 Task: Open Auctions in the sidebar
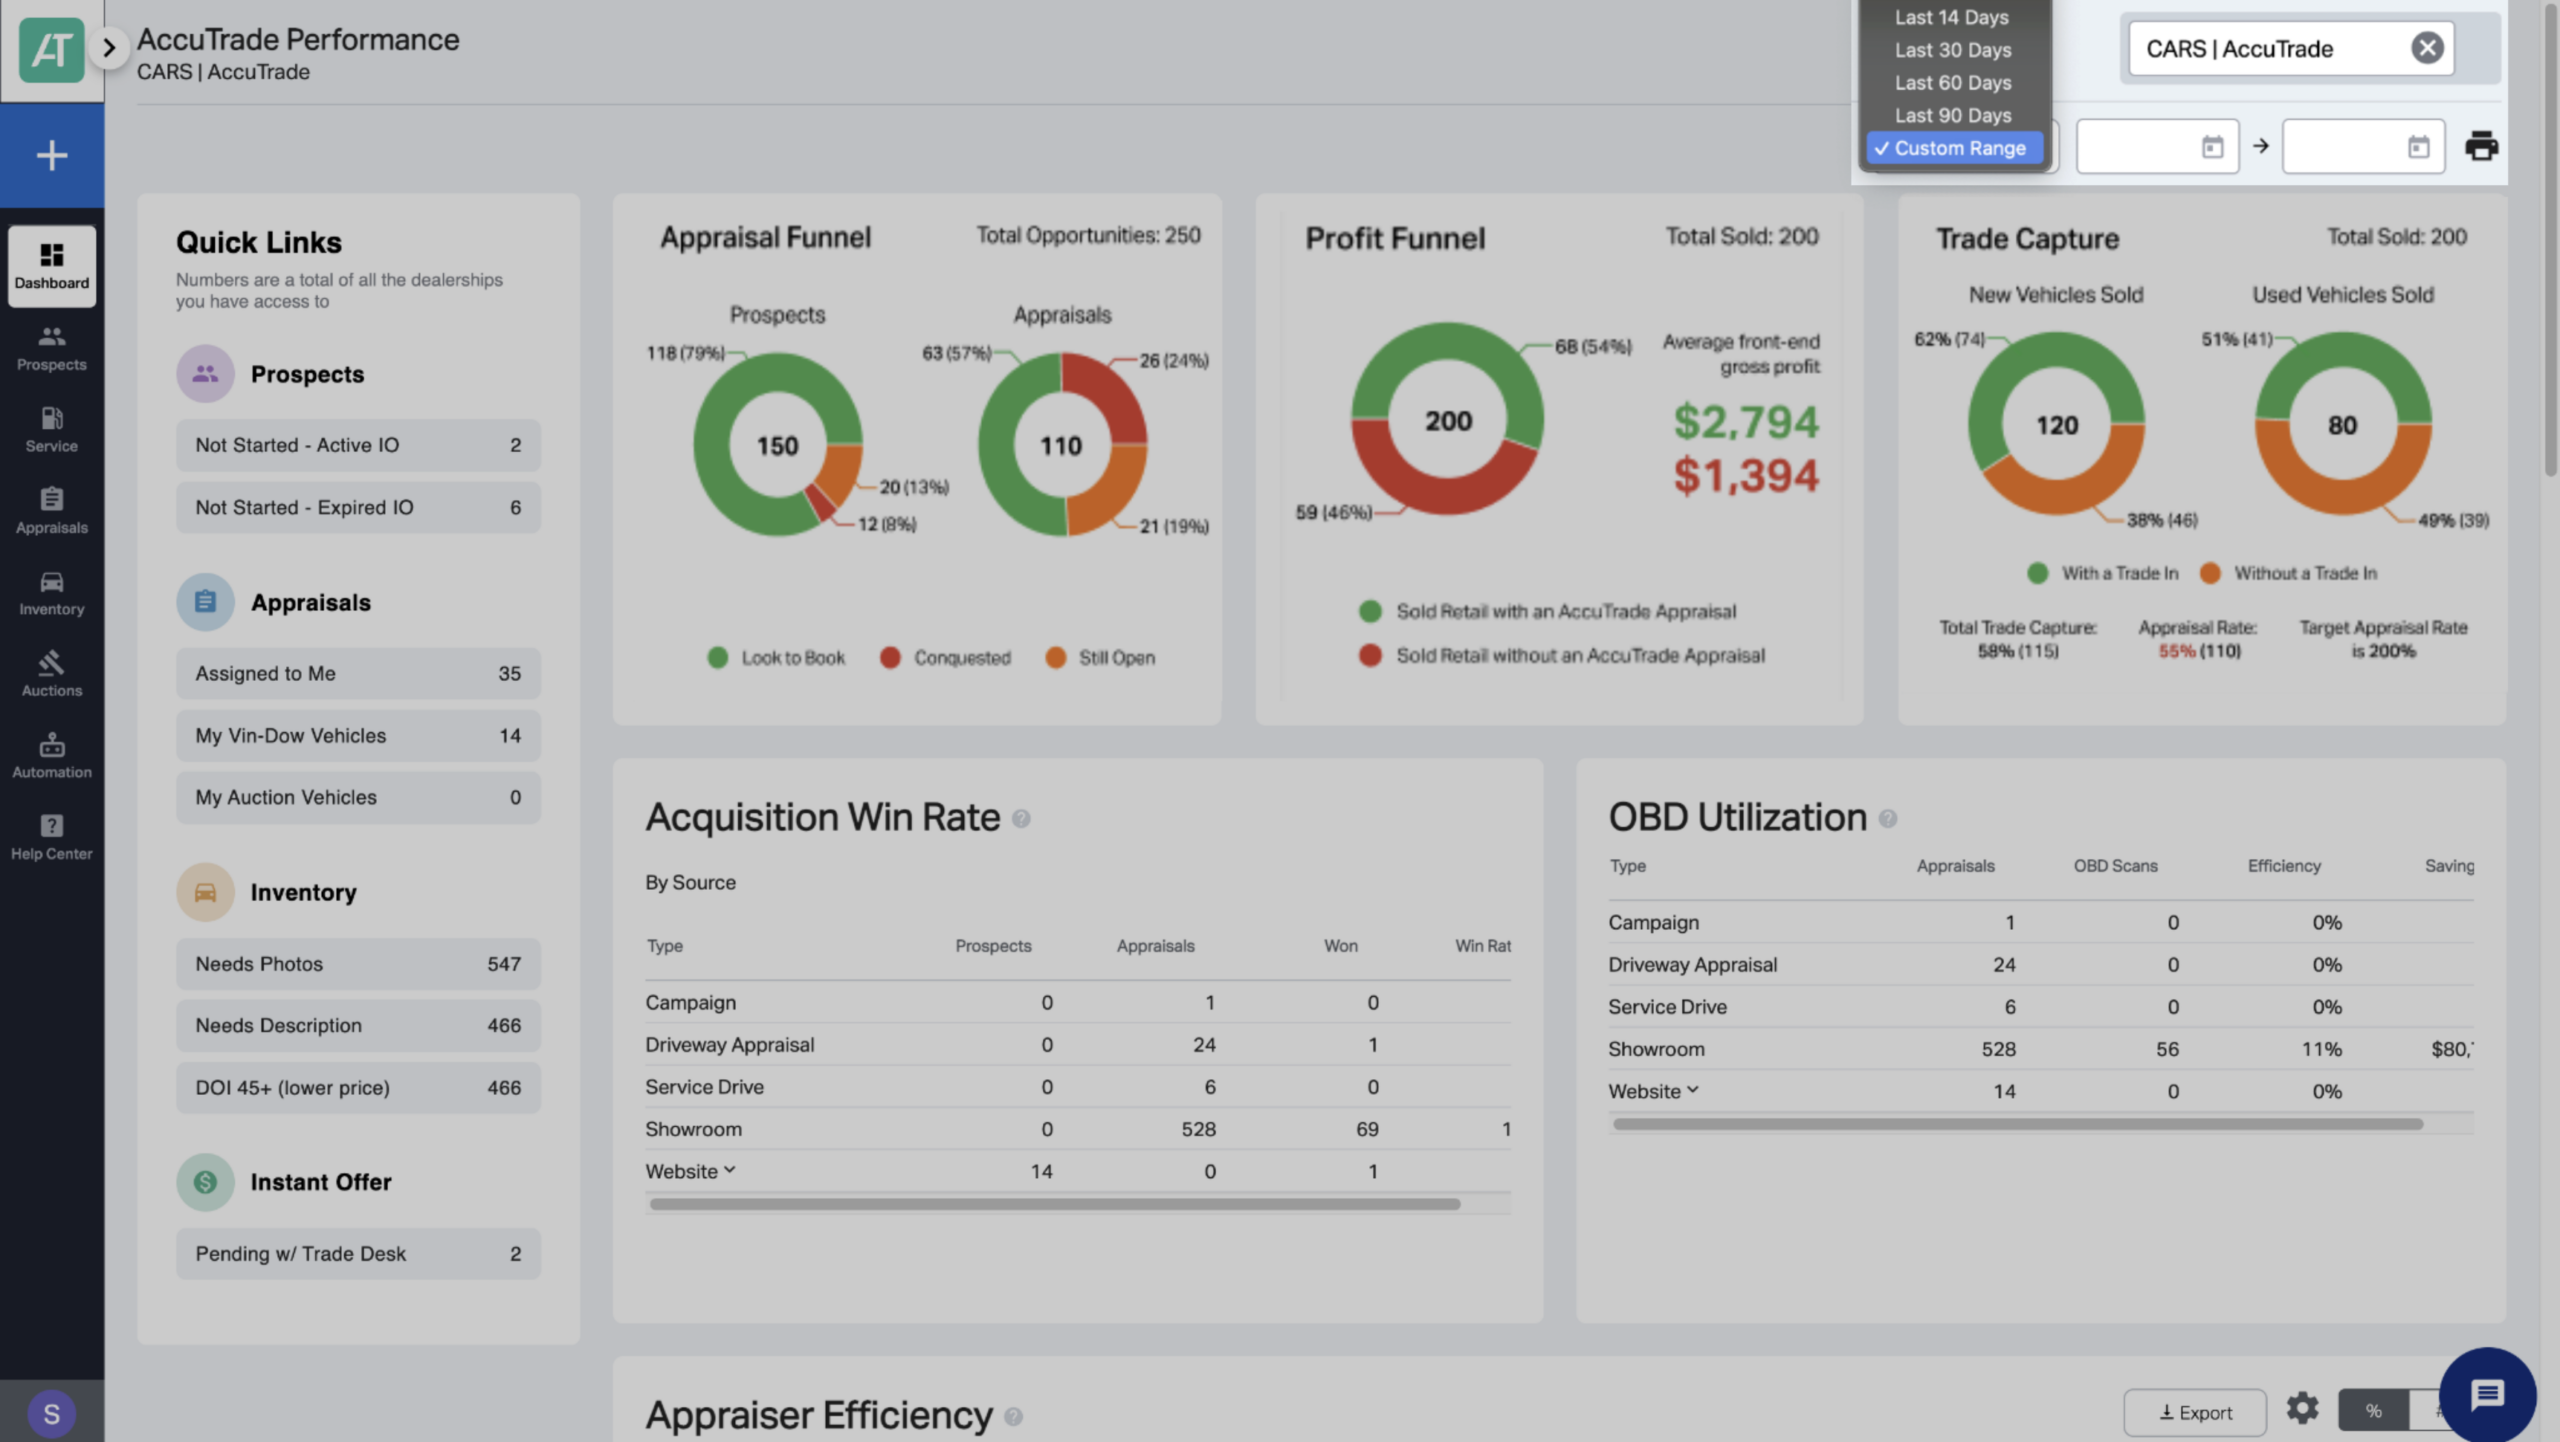(52, 674)
